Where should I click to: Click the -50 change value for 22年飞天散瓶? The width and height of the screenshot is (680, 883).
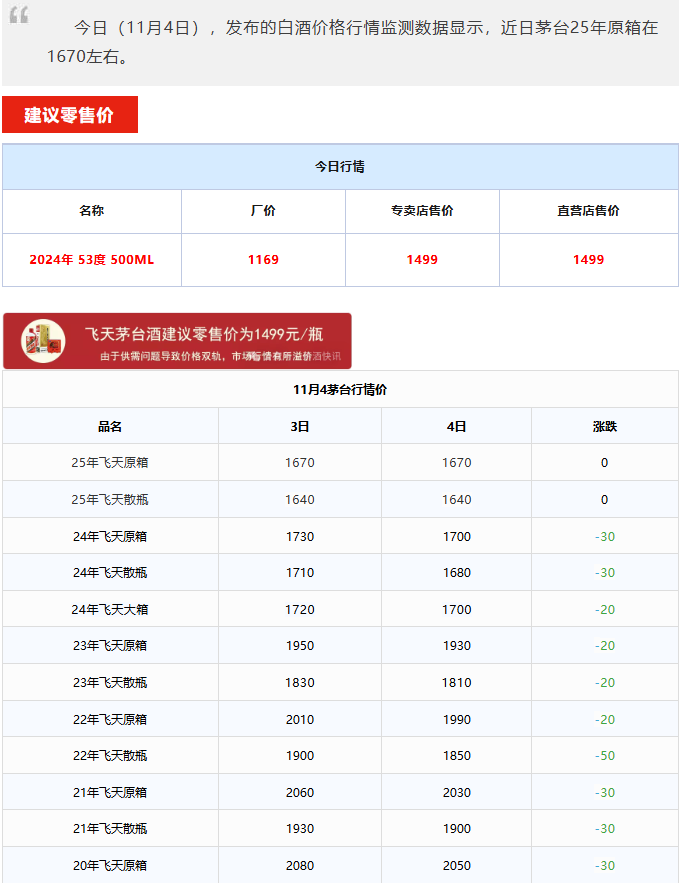604,756
